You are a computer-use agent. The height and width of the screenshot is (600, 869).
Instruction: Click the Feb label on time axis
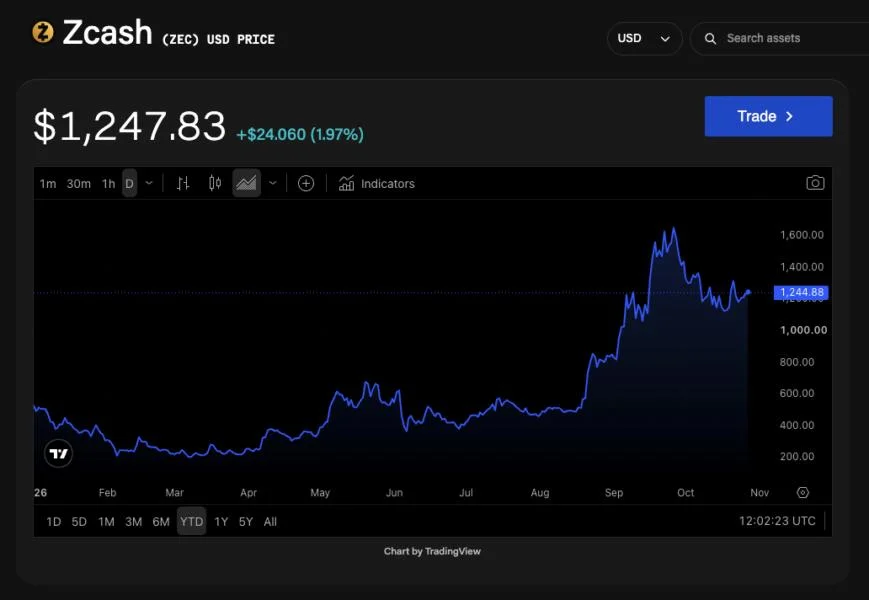(x=108, y=493)
